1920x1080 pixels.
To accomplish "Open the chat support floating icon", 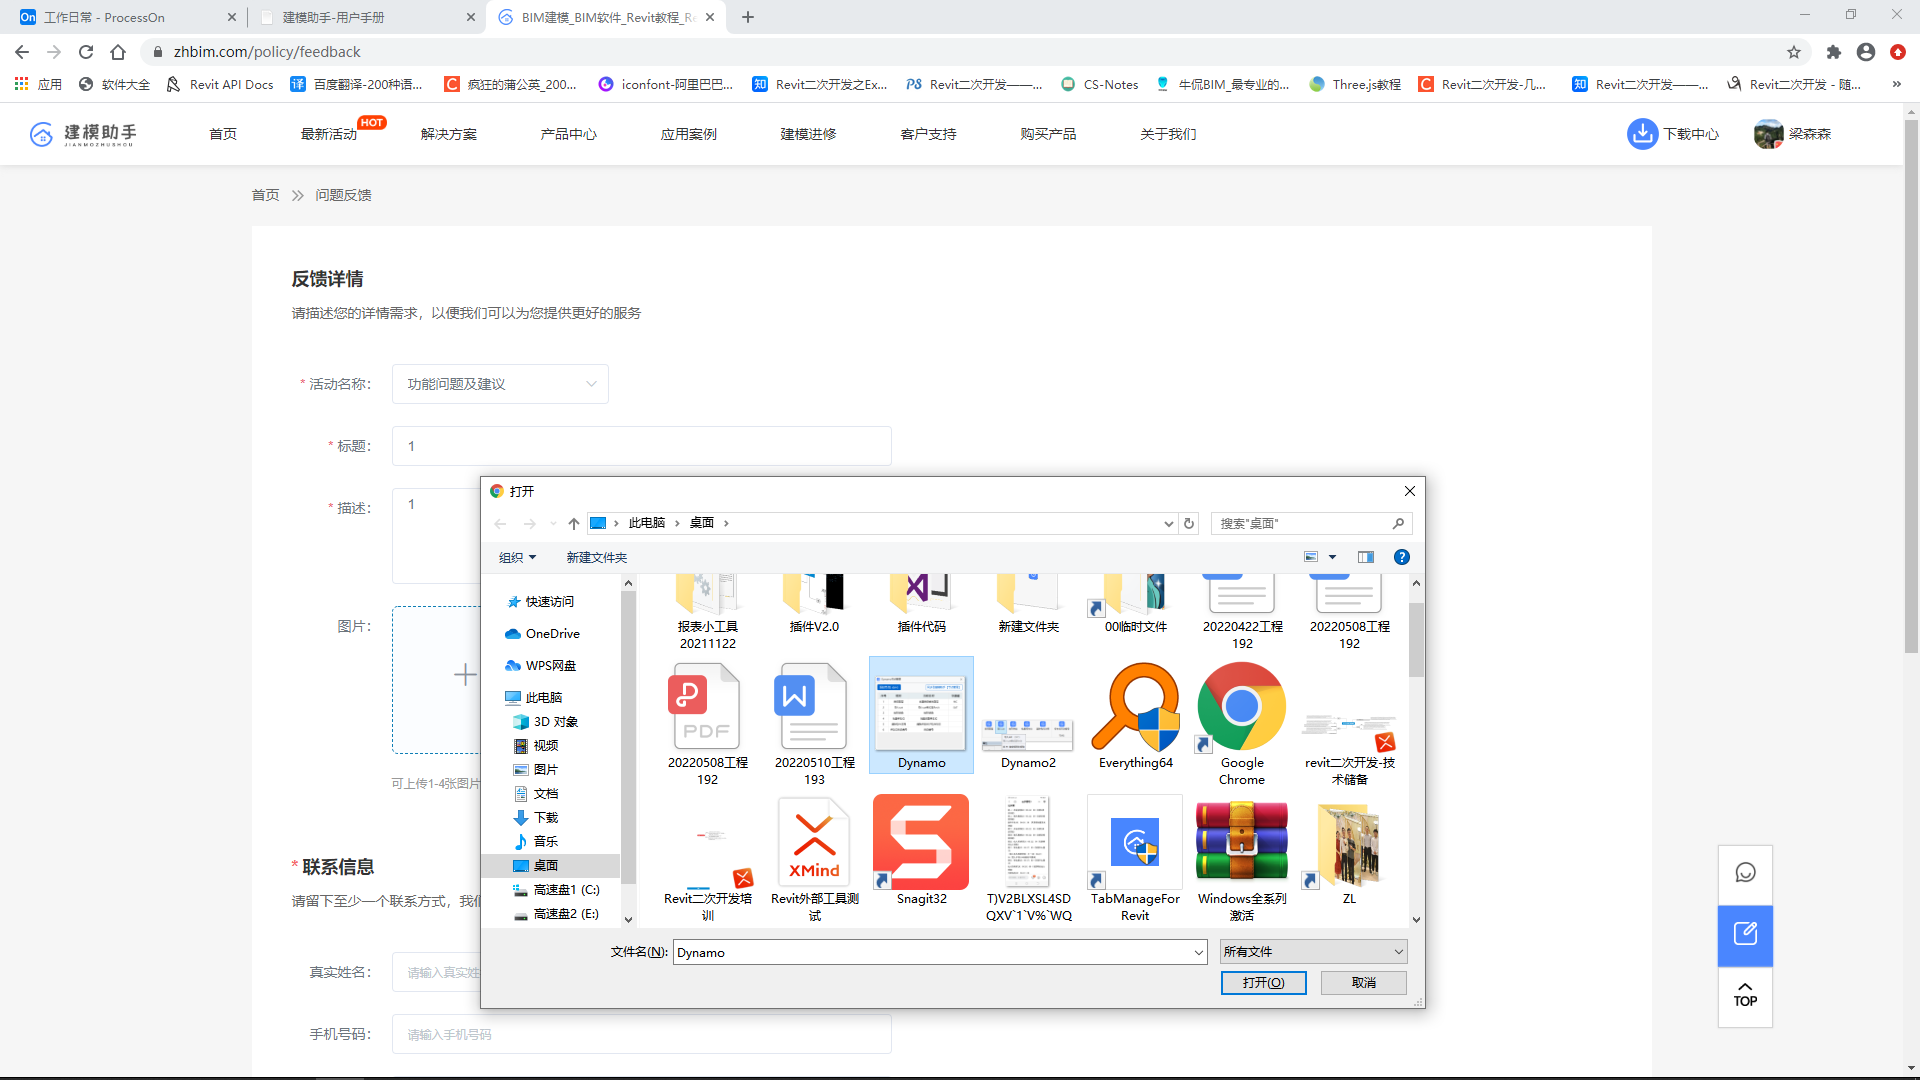I will [1745, 873].
